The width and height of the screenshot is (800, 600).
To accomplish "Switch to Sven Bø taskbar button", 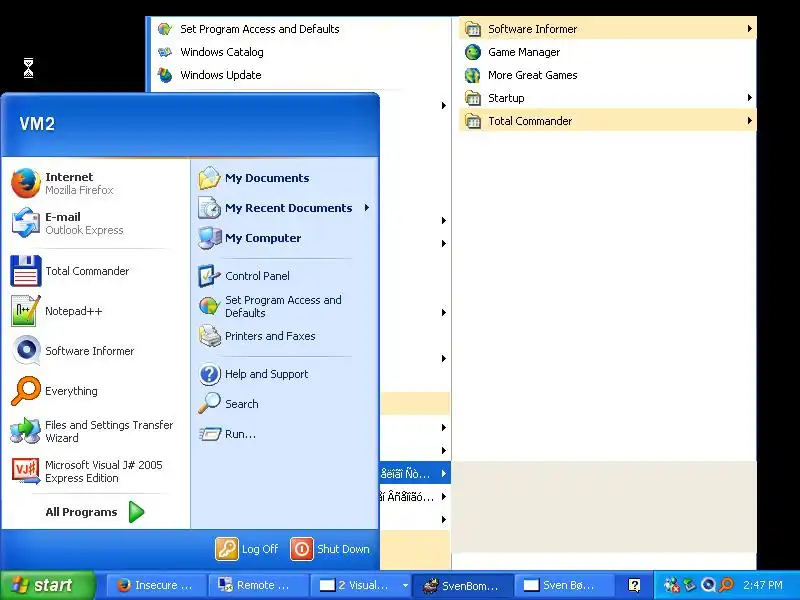I will click(563, 585).
